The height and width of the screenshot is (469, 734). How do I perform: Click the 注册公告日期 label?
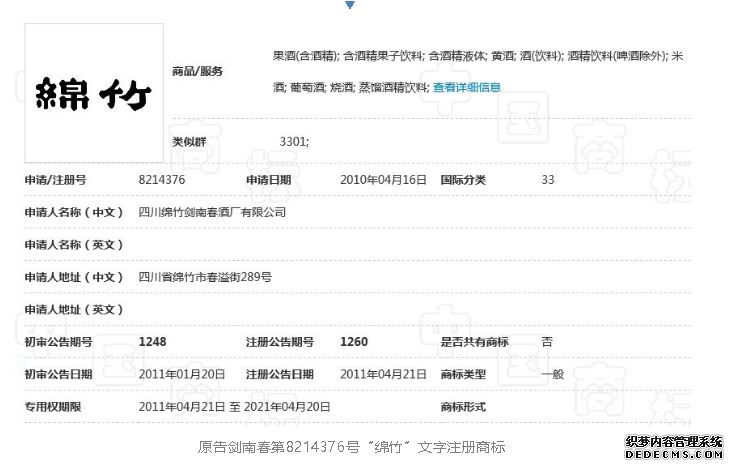click(280, 374)
